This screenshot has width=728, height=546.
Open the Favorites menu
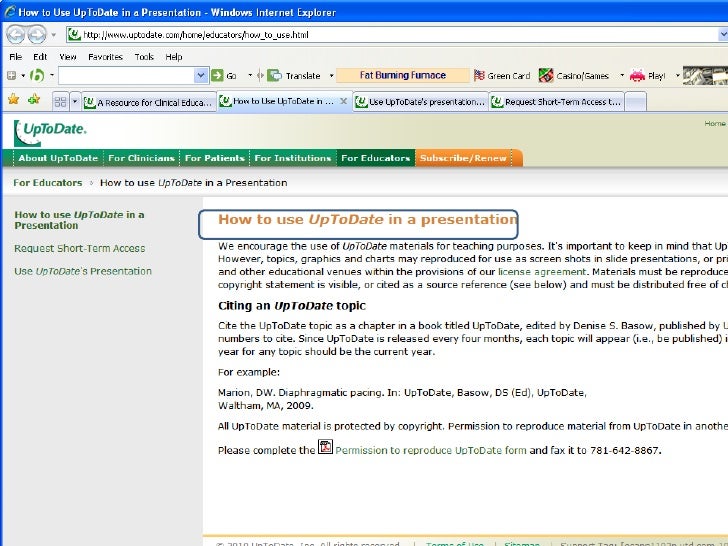(105, 57)
